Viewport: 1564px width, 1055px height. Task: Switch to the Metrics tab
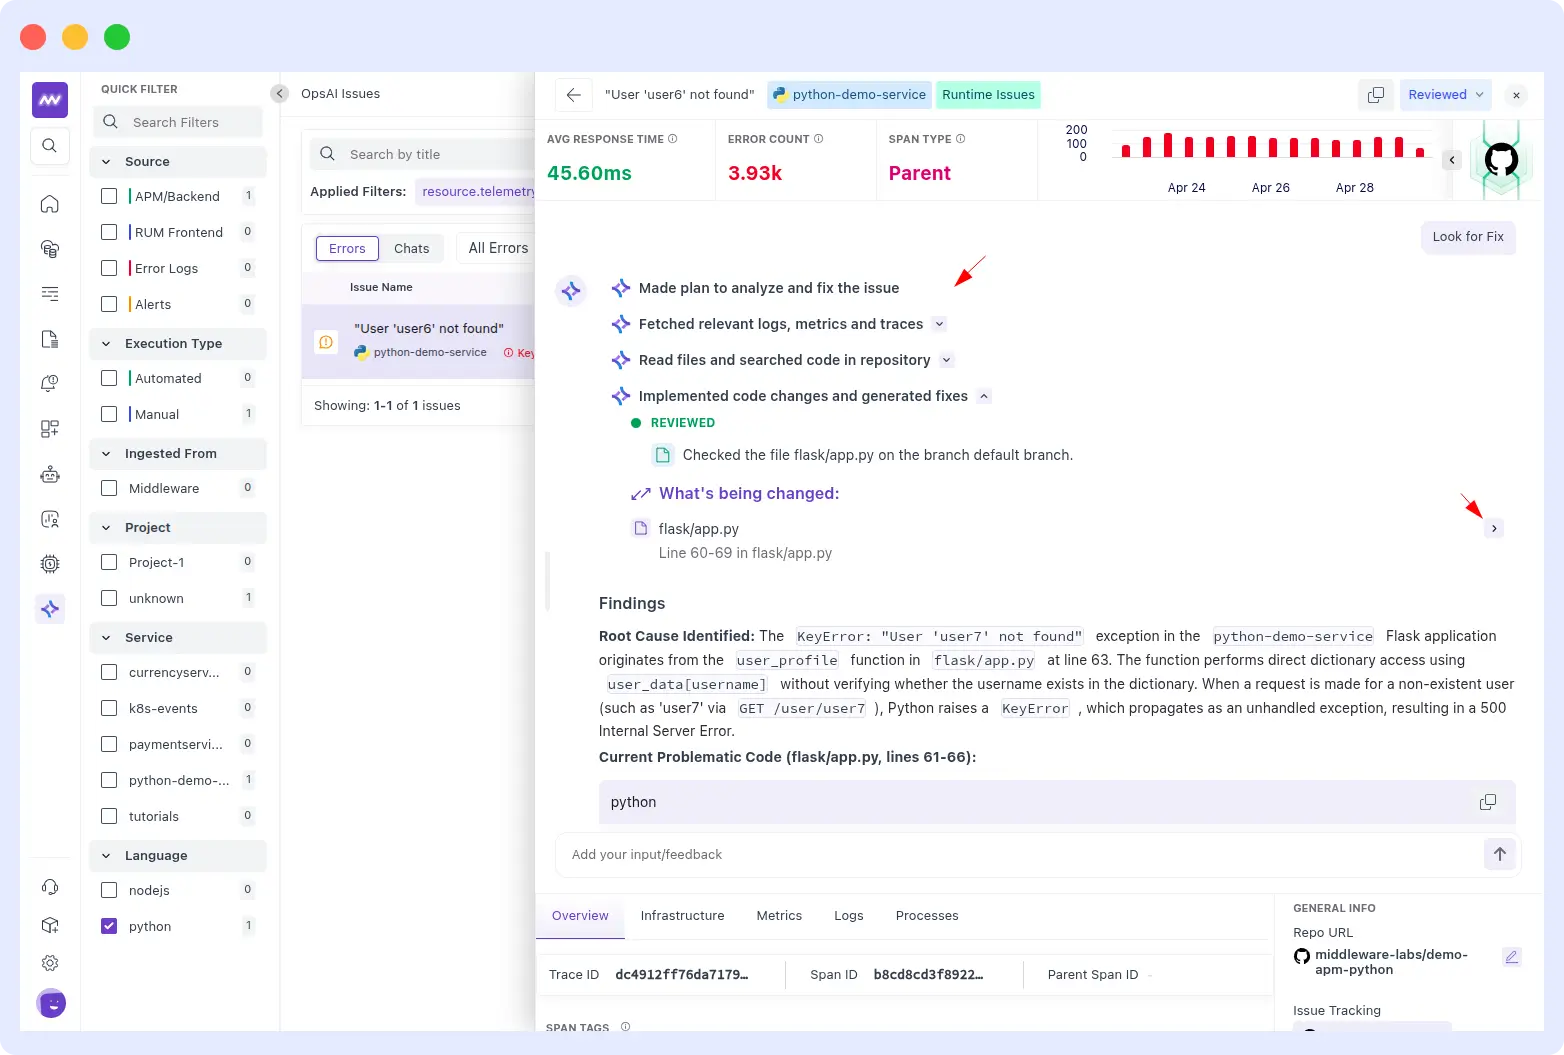[779, 915]
